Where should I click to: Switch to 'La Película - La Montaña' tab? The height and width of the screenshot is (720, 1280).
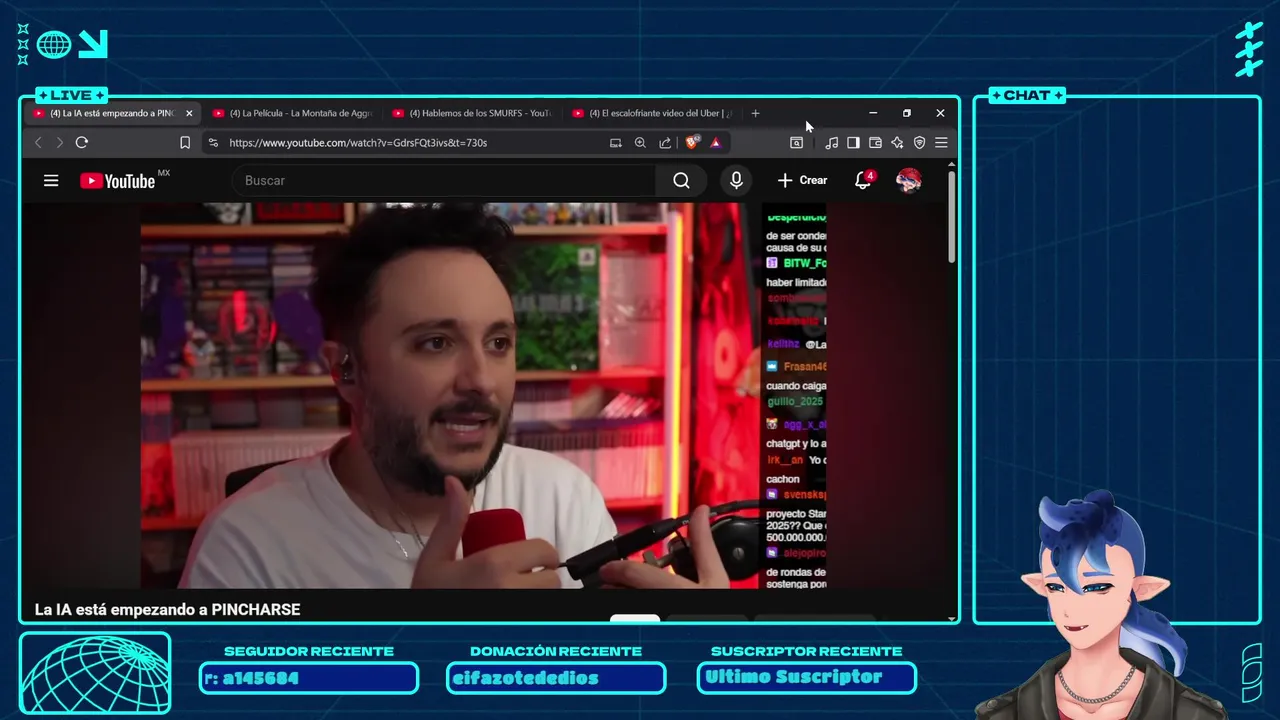point(292,113)
